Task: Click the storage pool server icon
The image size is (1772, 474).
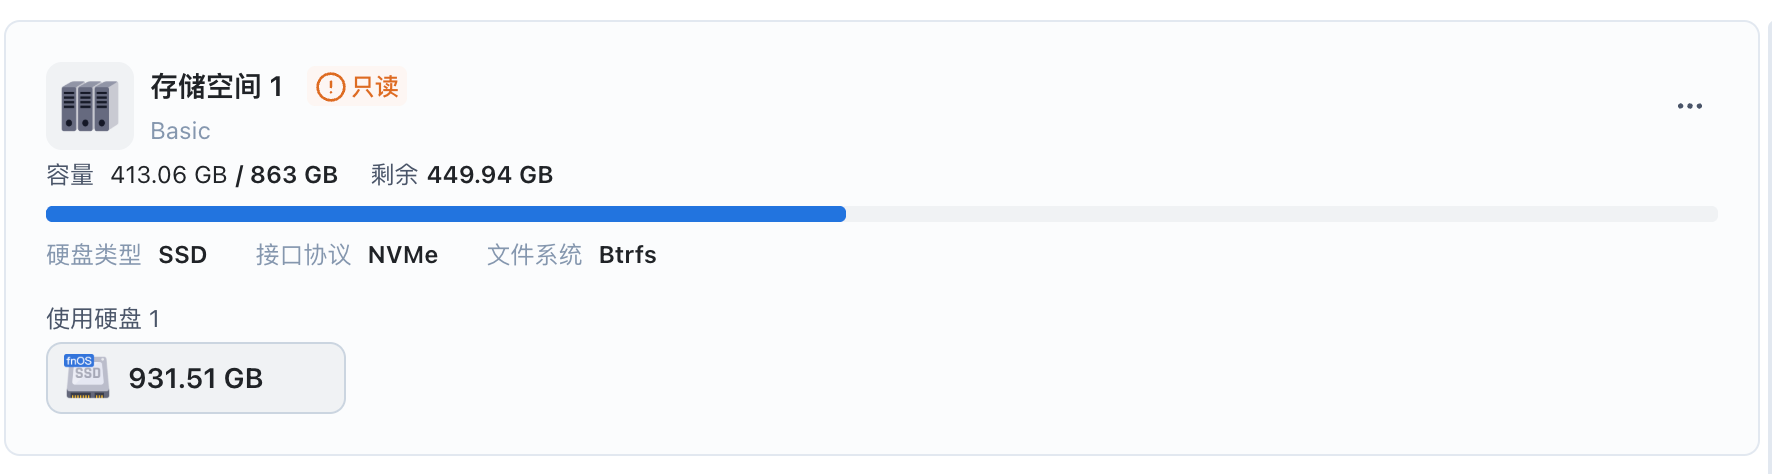Action: pyautogui.click(x=90, y=106)
